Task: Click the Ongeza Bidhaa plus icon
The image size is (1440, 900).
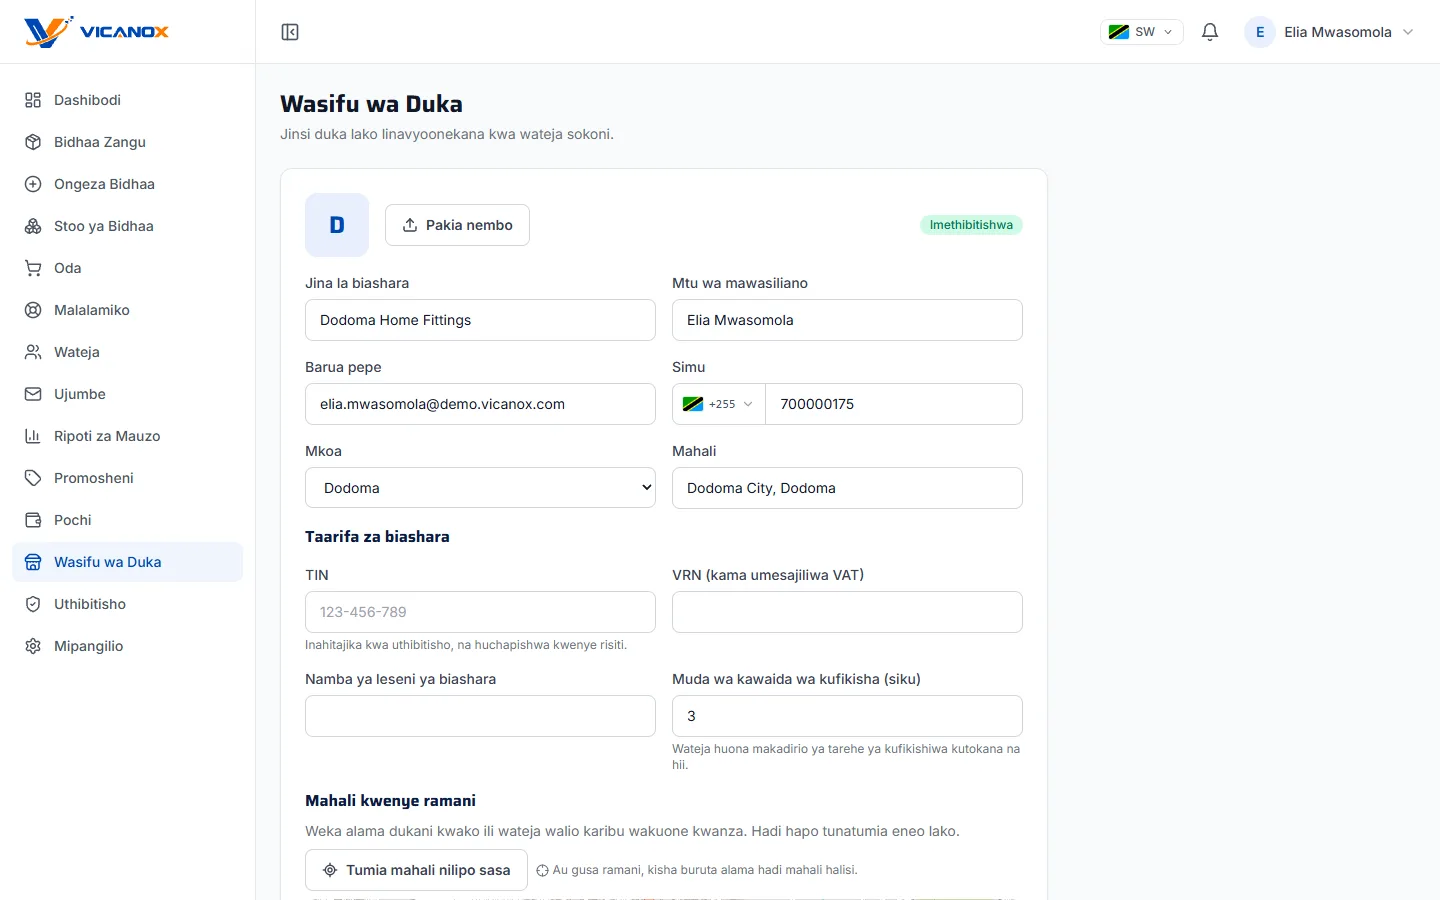Action: (33, 184)
